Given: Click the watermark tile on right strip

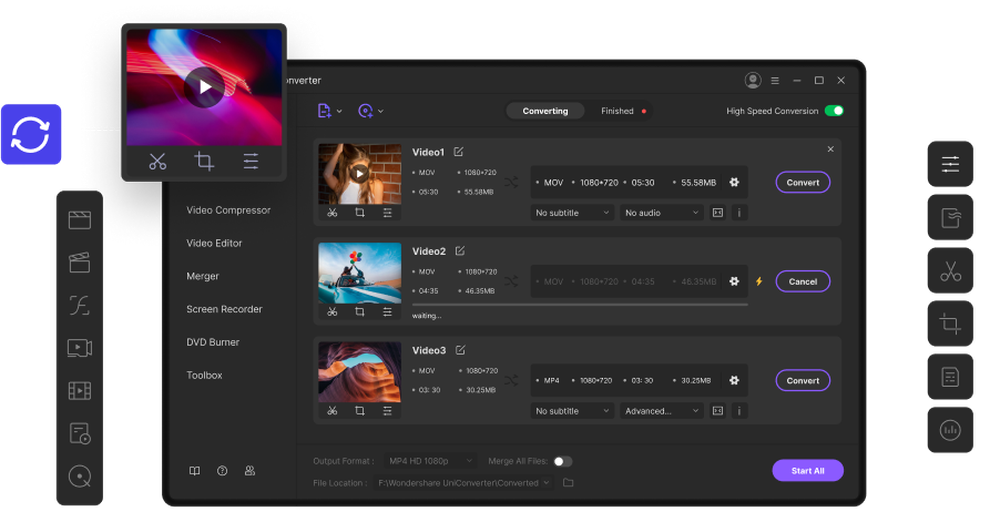Looking at the screenshot, I should tap(950, 218).
